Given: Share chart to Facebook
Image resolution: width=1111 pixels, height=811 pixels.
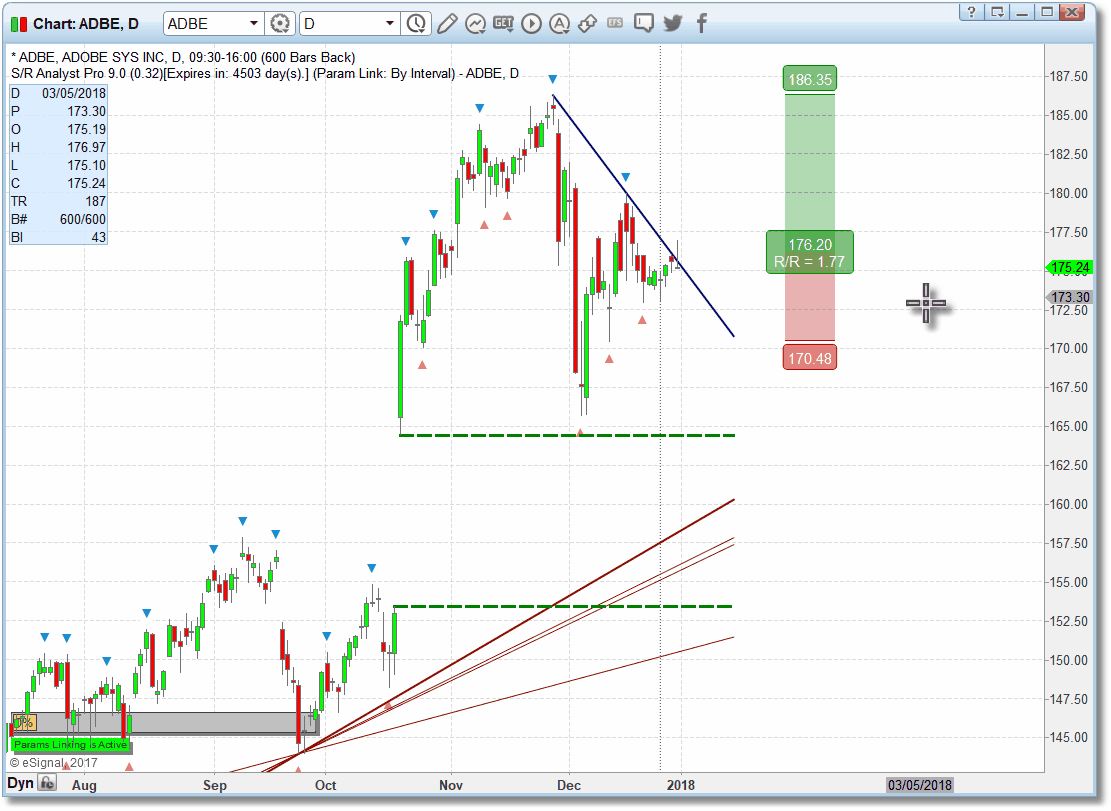Looking at the screenshot, I should click(x=701, y=24).
